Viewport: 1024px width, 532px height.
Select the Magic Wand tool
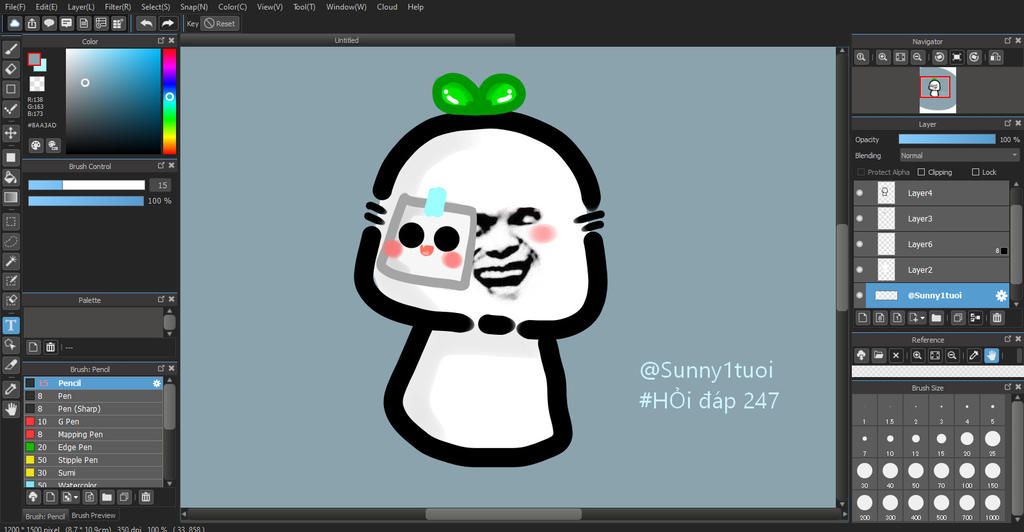pos(11,262)
